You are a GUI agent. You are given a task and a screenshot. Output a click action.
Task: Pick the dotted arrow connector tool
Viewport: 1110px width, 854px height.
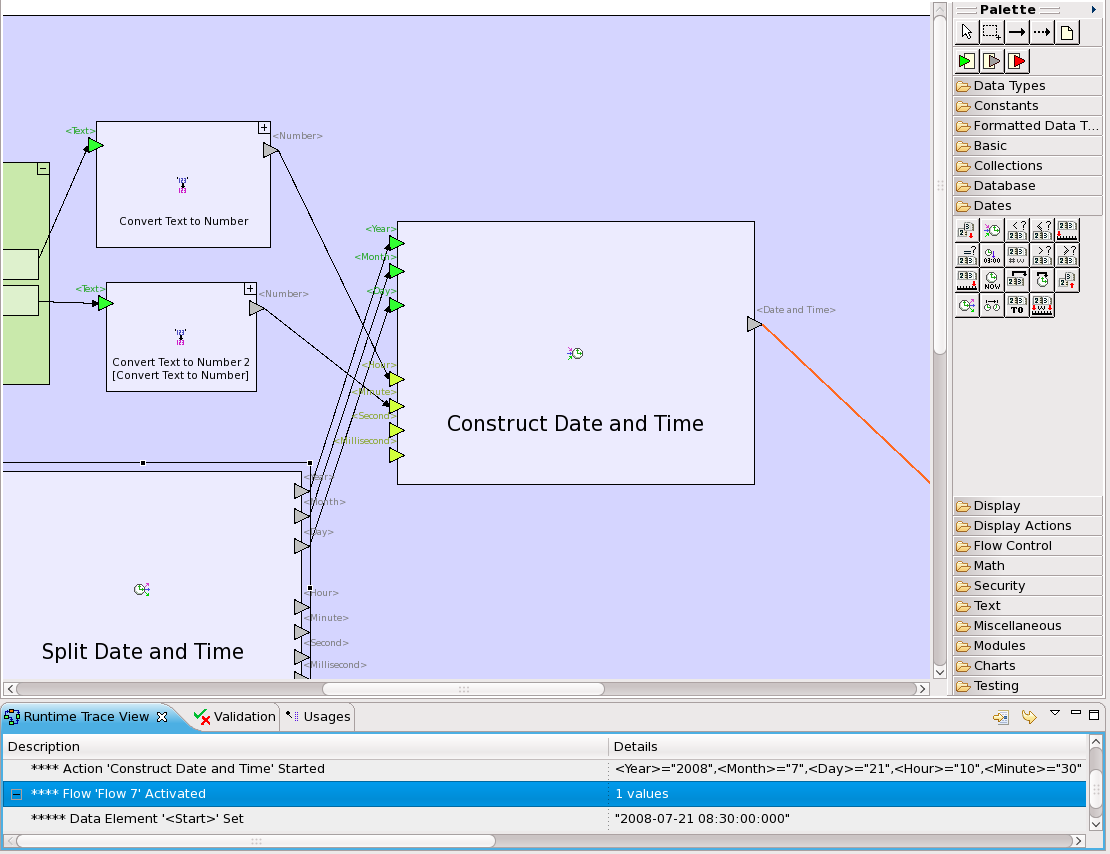[1042, 32]
